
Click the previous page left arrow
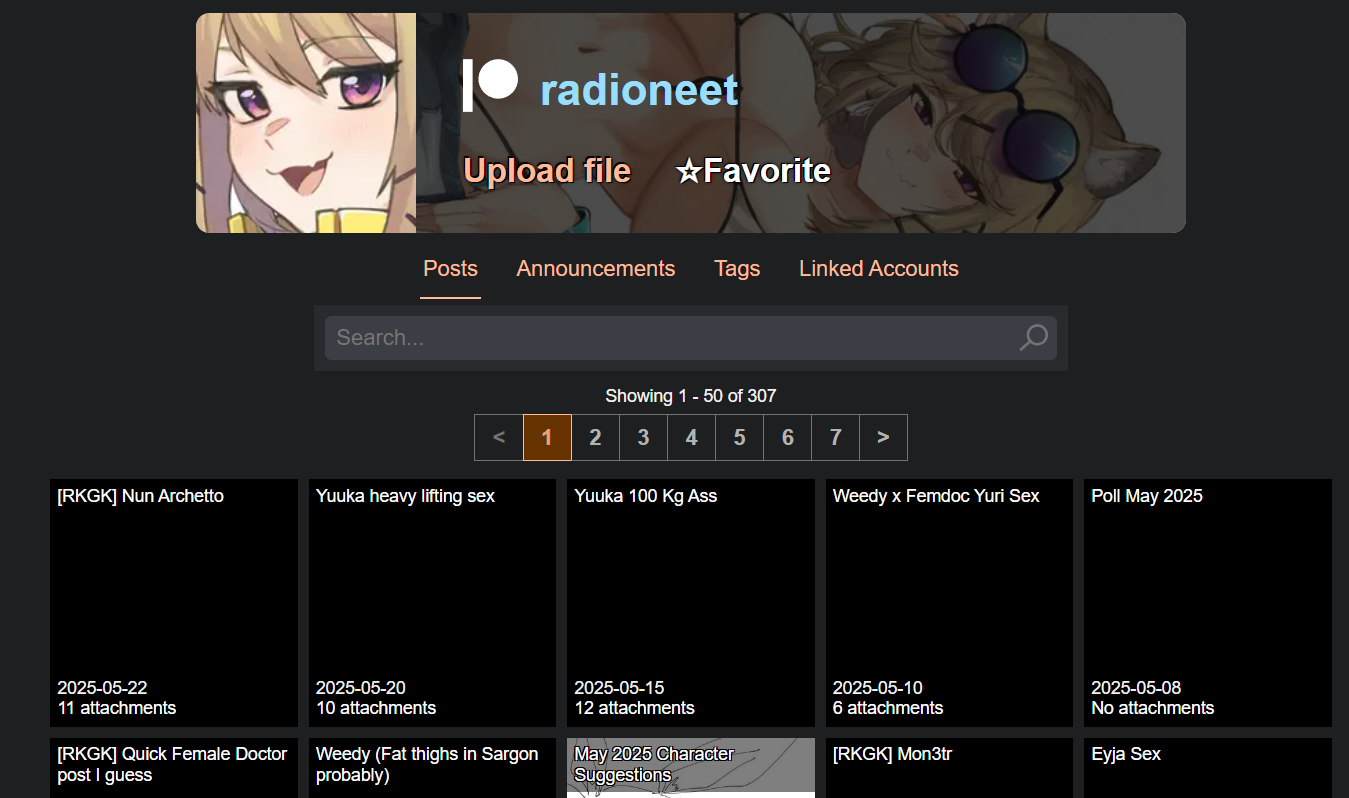coord(499,437)
